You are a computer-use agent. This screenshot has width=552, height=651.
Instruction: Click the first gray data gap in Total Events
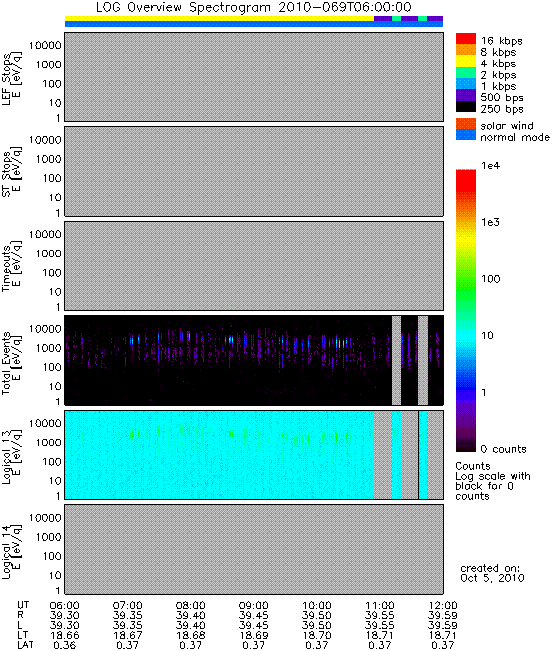tap(396, 360)
